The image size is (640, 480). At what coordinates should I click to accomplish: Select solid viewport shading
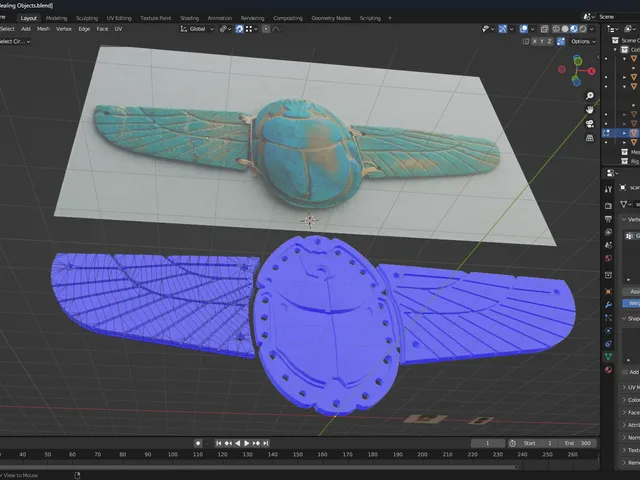tap(565, 29)
